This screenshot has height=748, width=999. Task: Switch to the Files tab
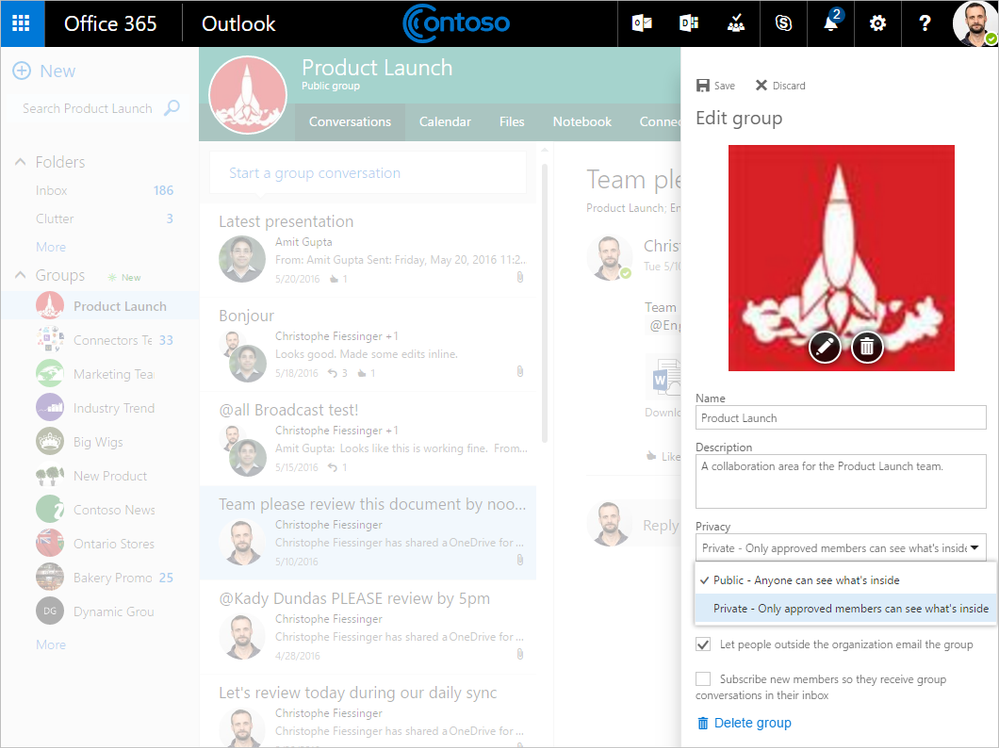pyautogui.click(x=512, y=122)
